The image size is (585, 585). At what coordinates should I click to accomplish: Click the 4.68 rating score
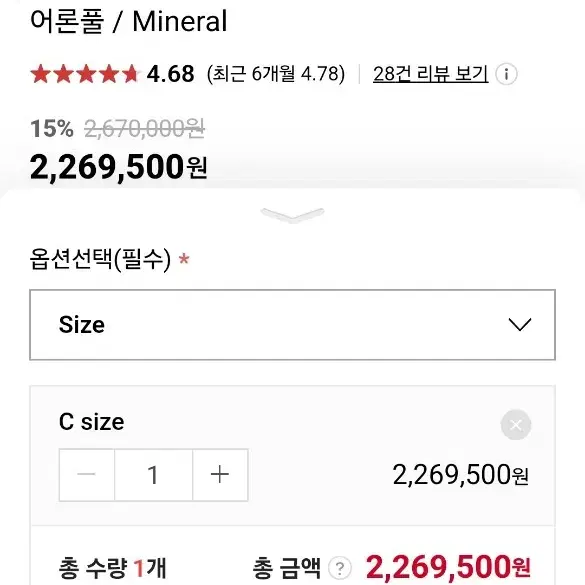tap(171, 74)
